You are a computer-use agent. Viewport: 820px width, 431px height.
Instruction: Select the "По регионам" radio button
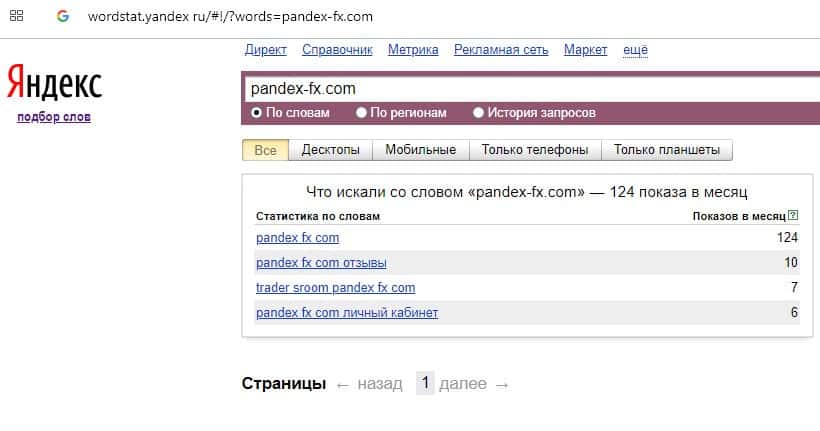click(x=362, y=113)
